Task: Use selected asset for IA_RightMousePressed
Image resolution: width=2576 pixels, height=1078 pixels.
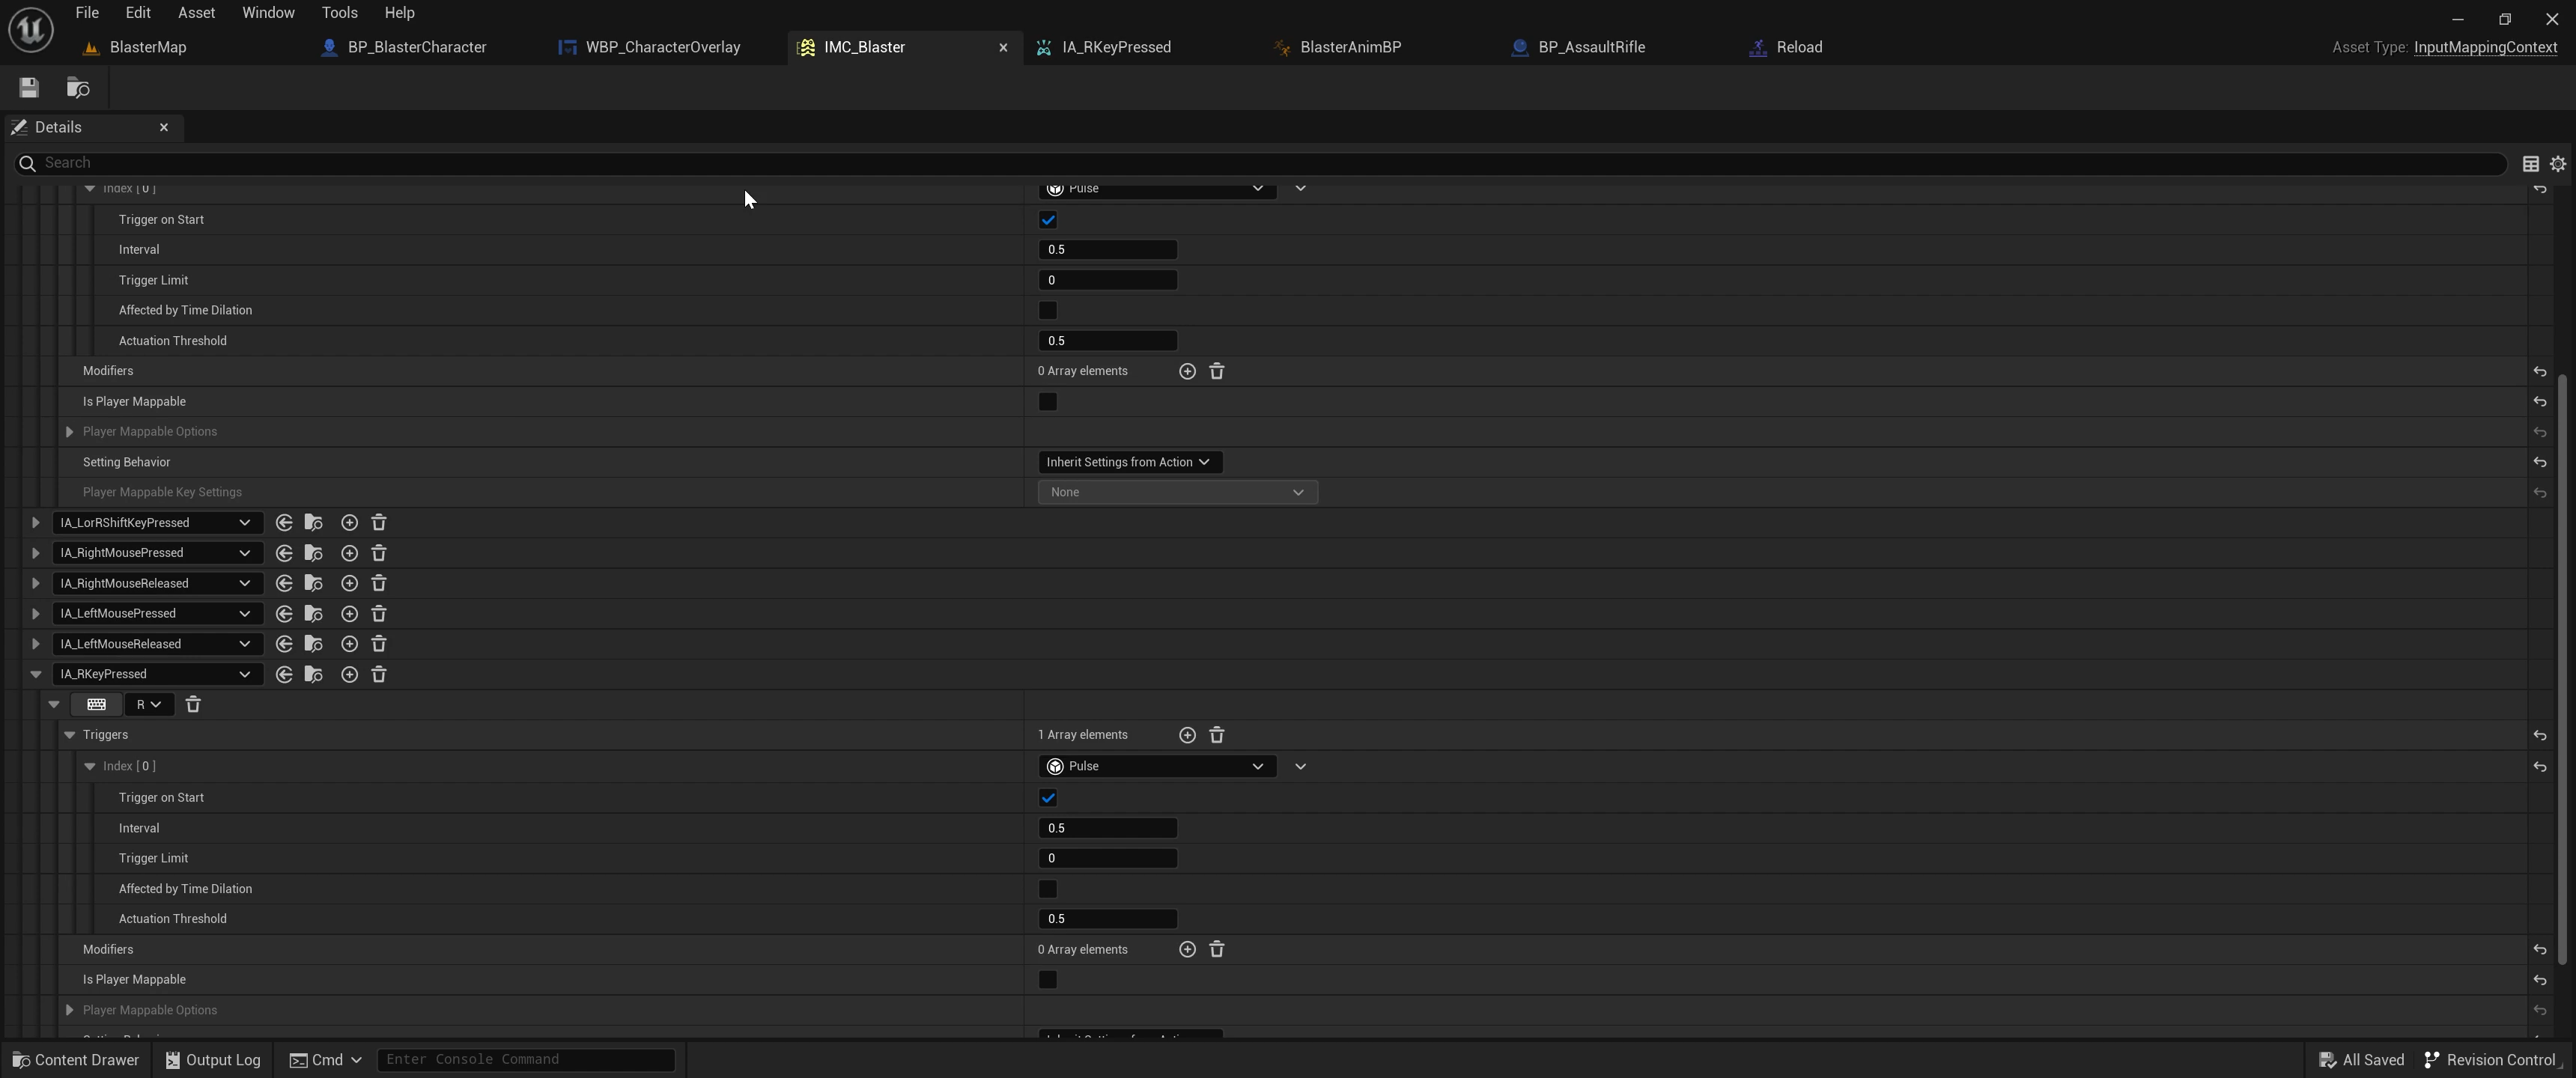Action: click(x=284, y=553)
